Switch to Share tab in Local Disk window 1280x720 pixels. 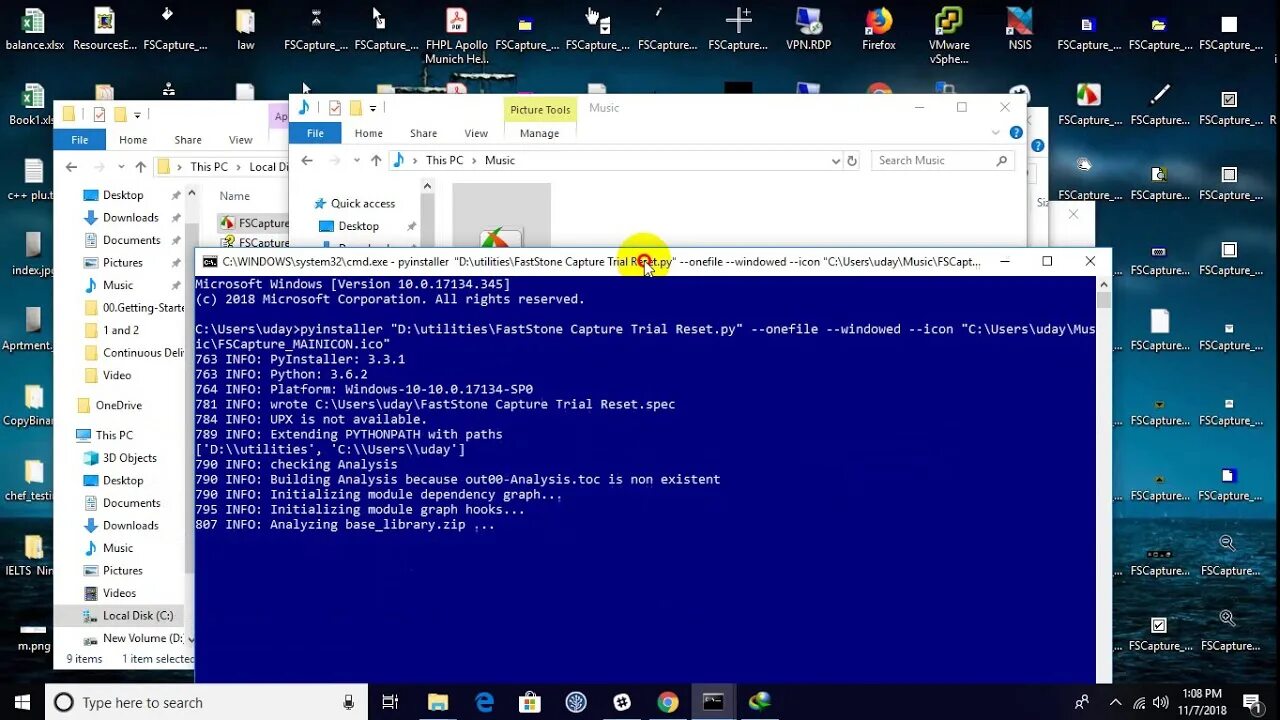(x=188, y=140)
